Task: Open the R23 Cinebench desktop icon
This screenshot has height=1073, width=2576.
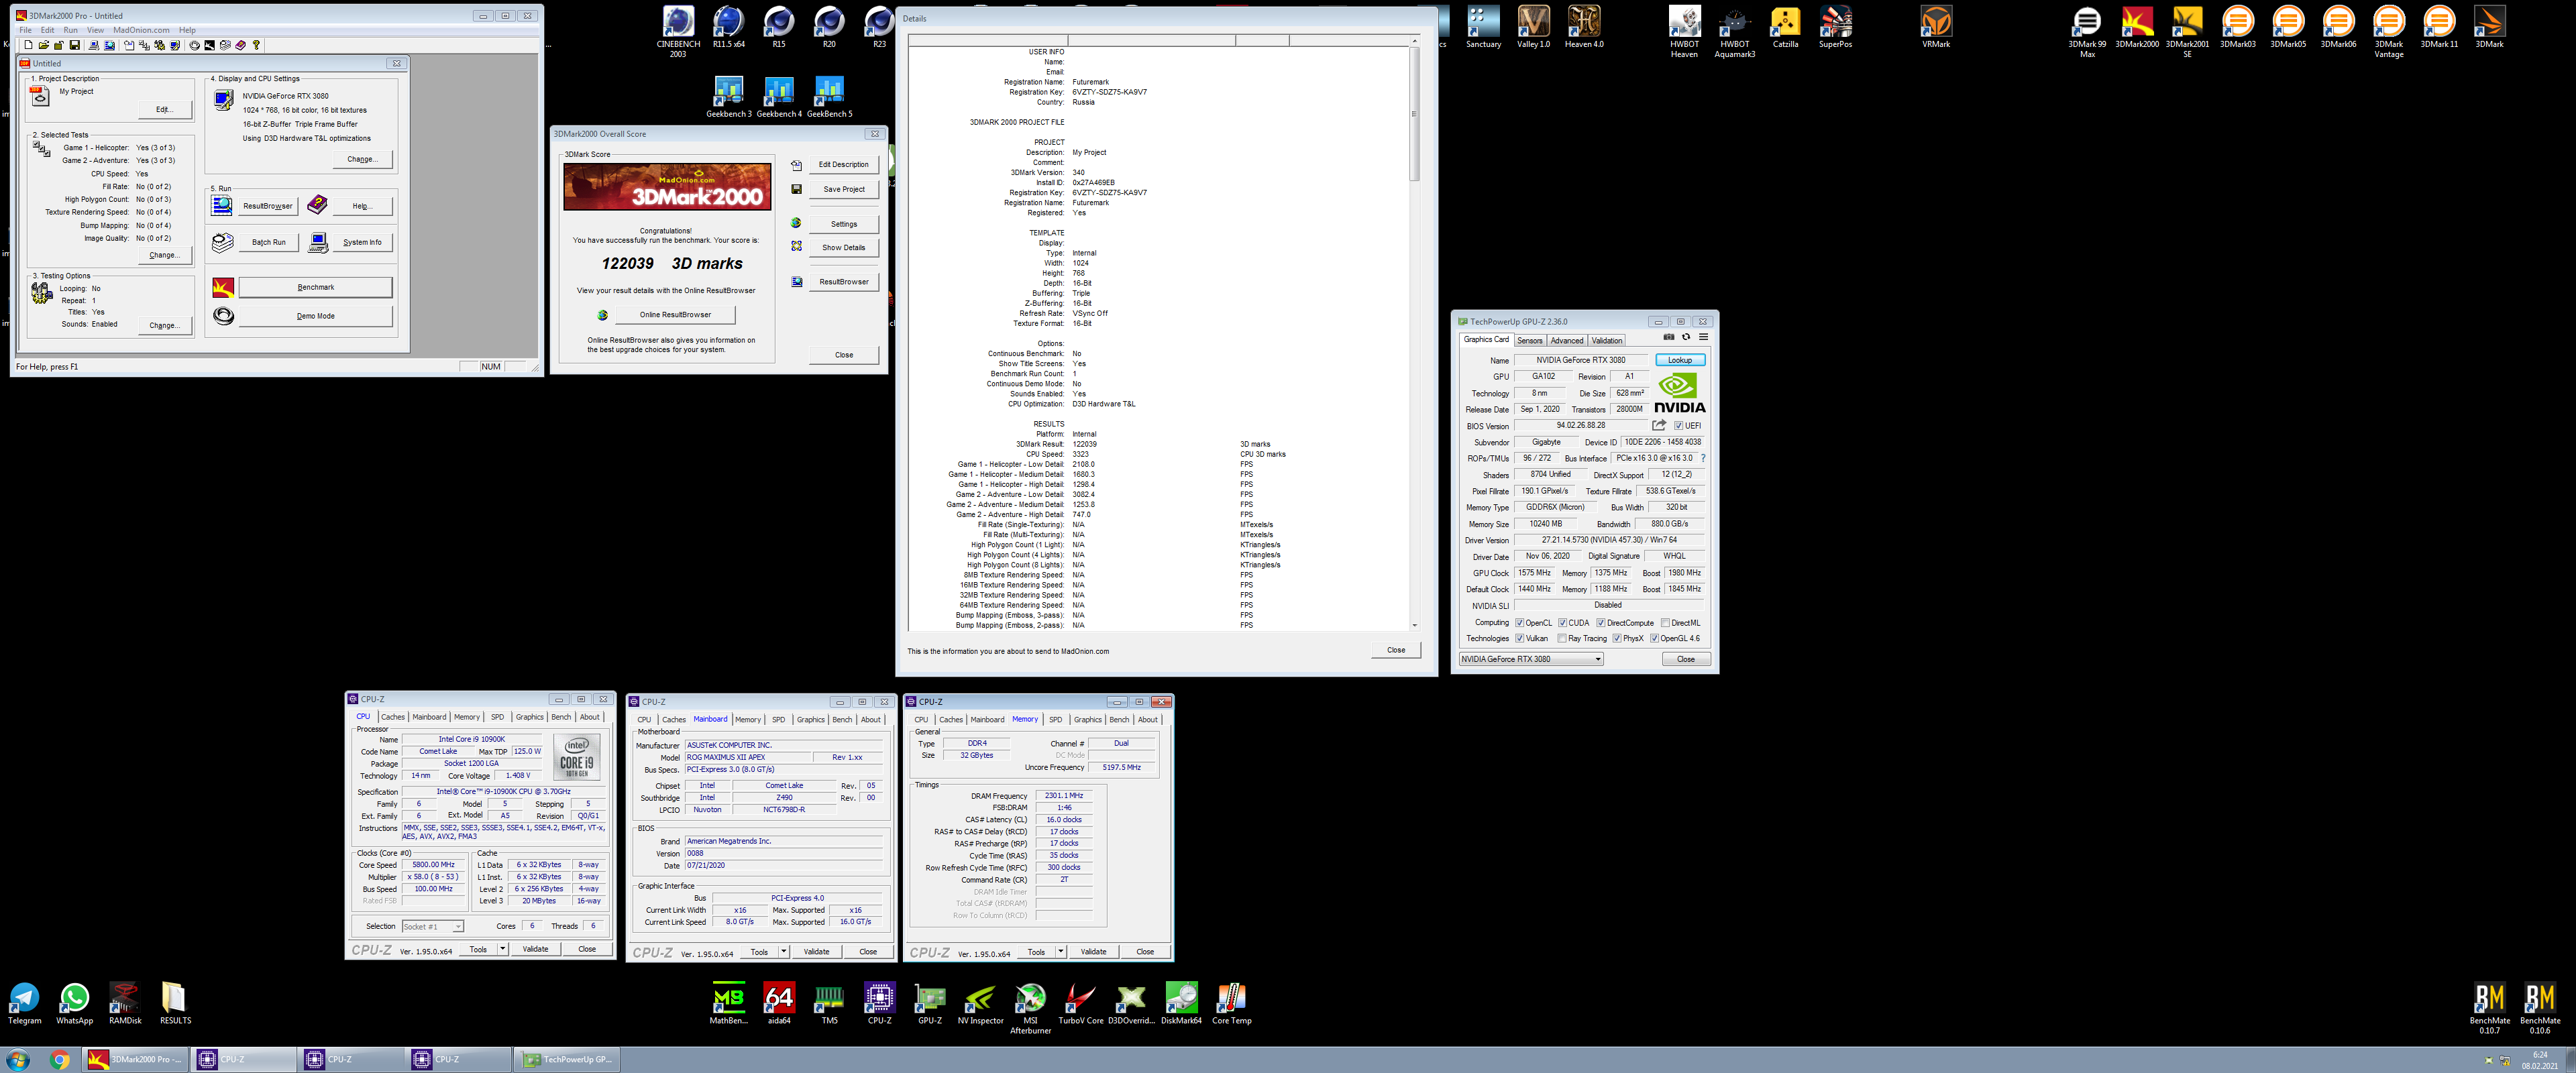Action: (879, 27)
